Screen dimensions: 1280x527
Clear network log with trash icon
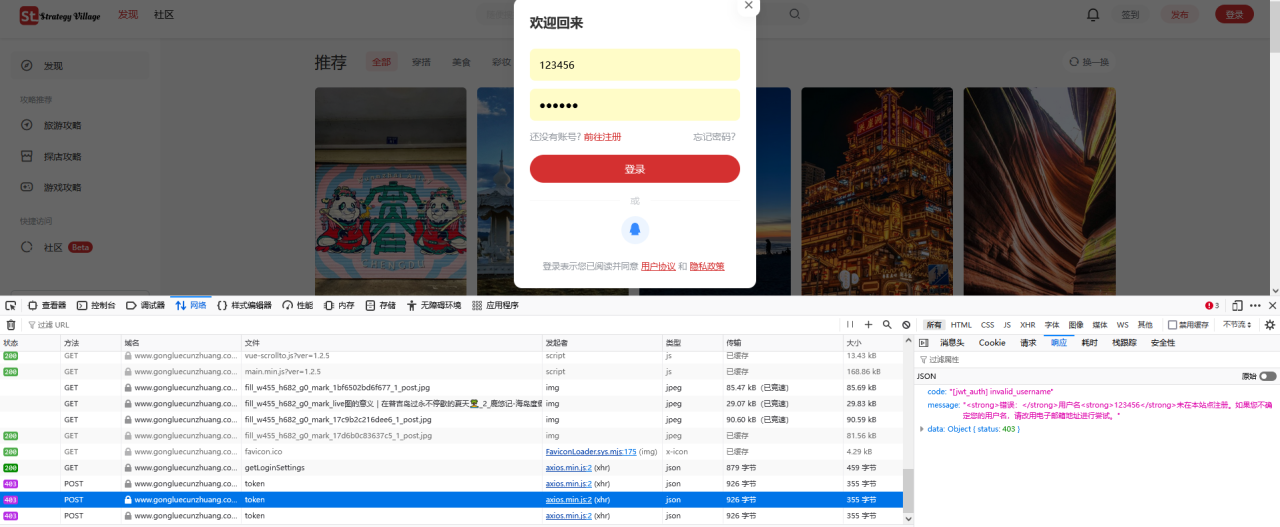11,325
